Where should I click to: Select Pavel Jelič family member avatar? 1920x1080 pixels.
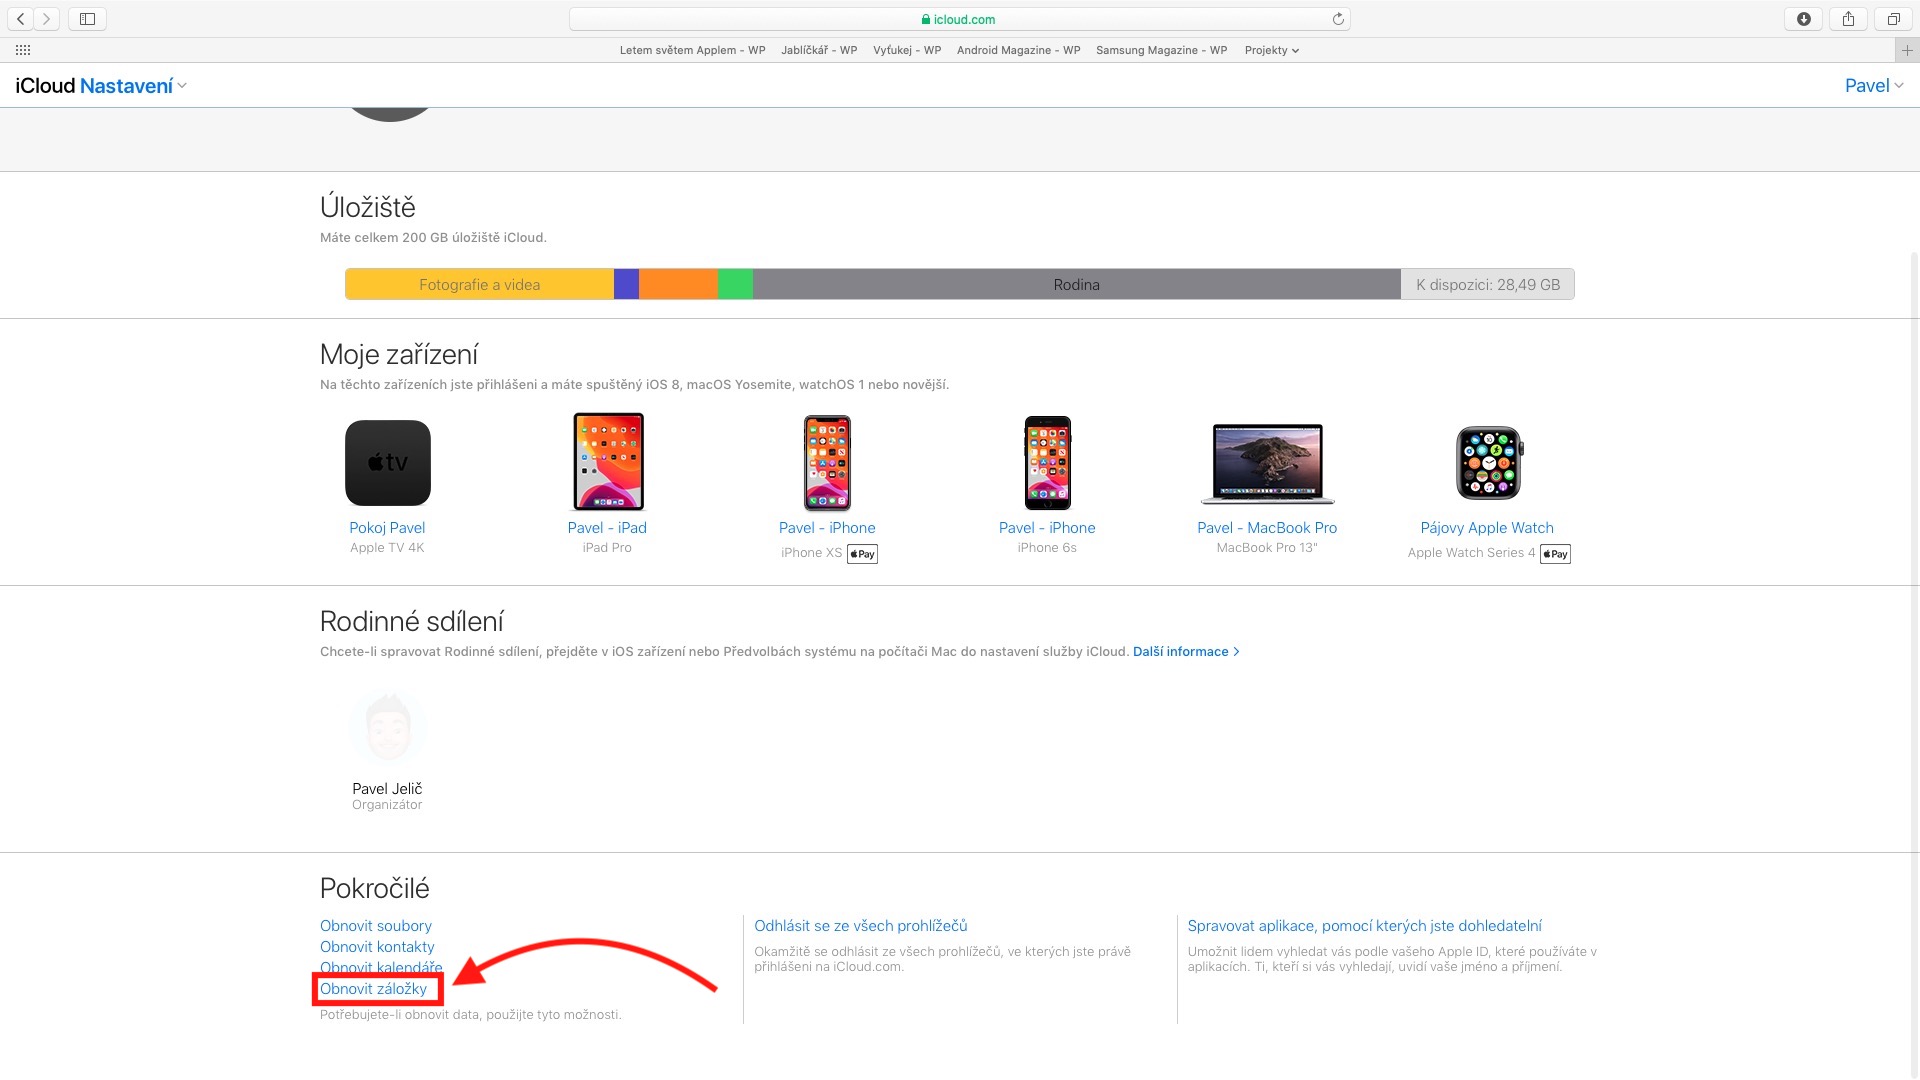pos(388,728)
